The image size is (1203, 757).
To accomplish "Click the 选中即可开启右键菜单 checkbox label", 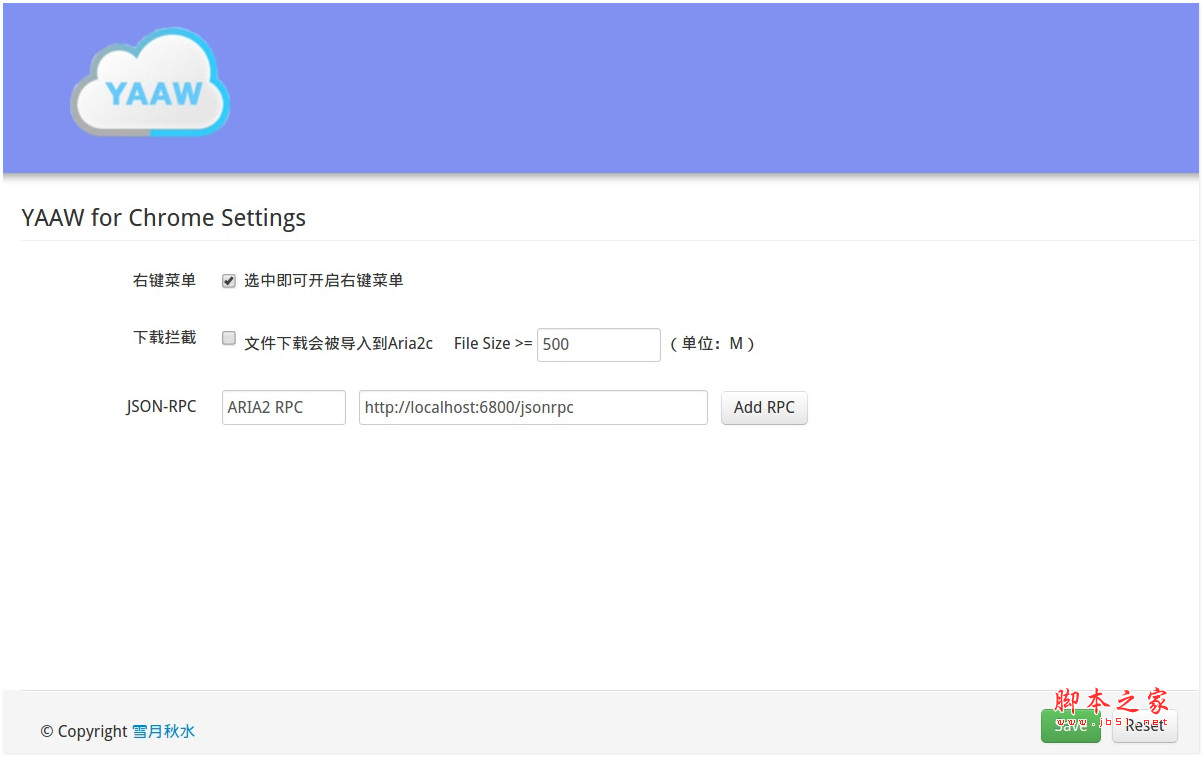I will (x=323, y=281).
